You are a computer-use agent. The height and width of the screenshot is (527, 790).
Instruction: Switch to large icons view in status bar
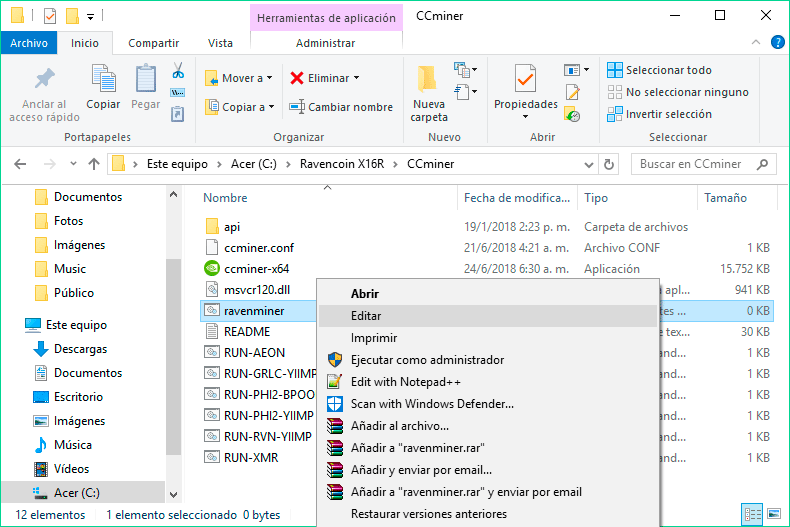[773, 514]
